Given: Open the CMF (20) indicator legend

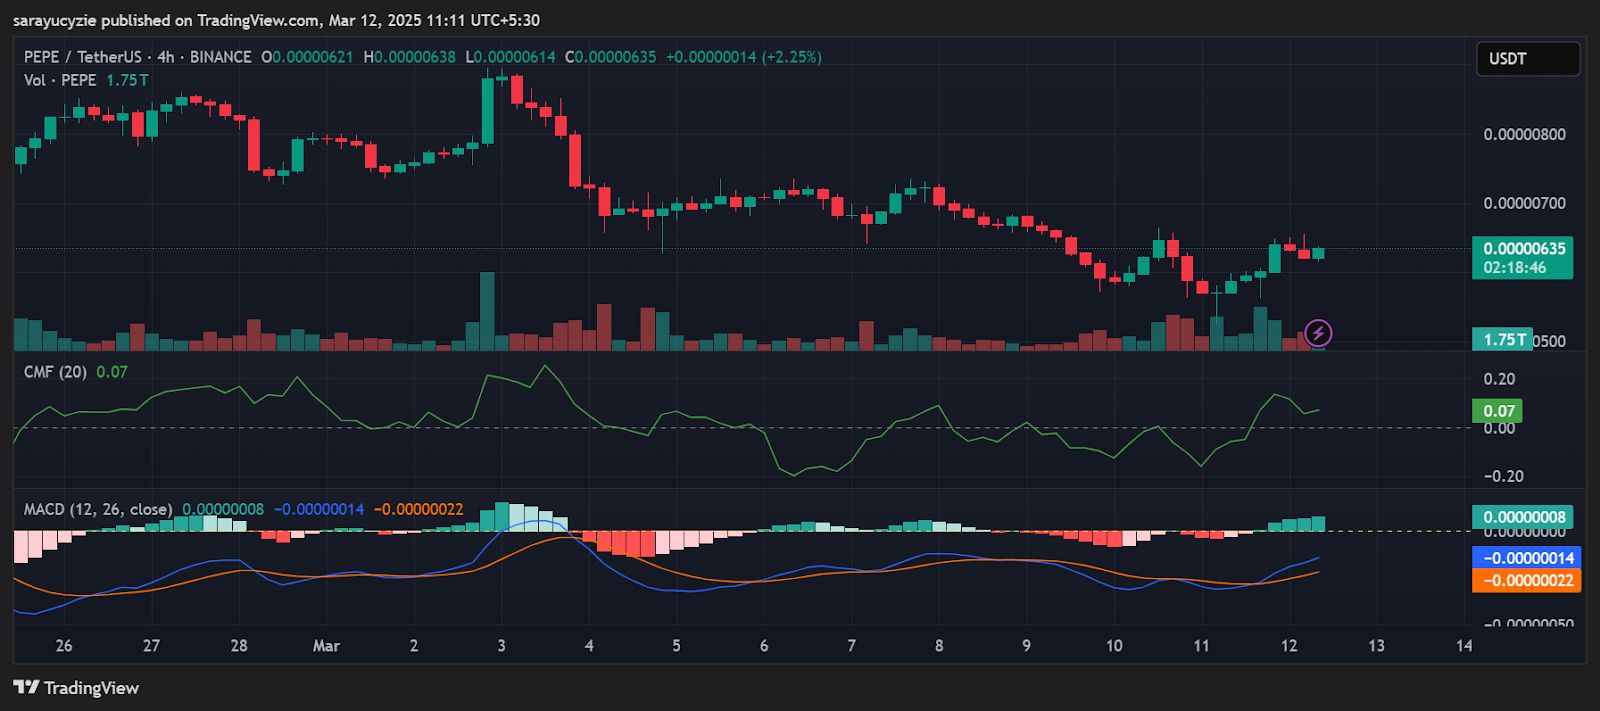Looking at the screenshot, I should (x=55, y=372).
